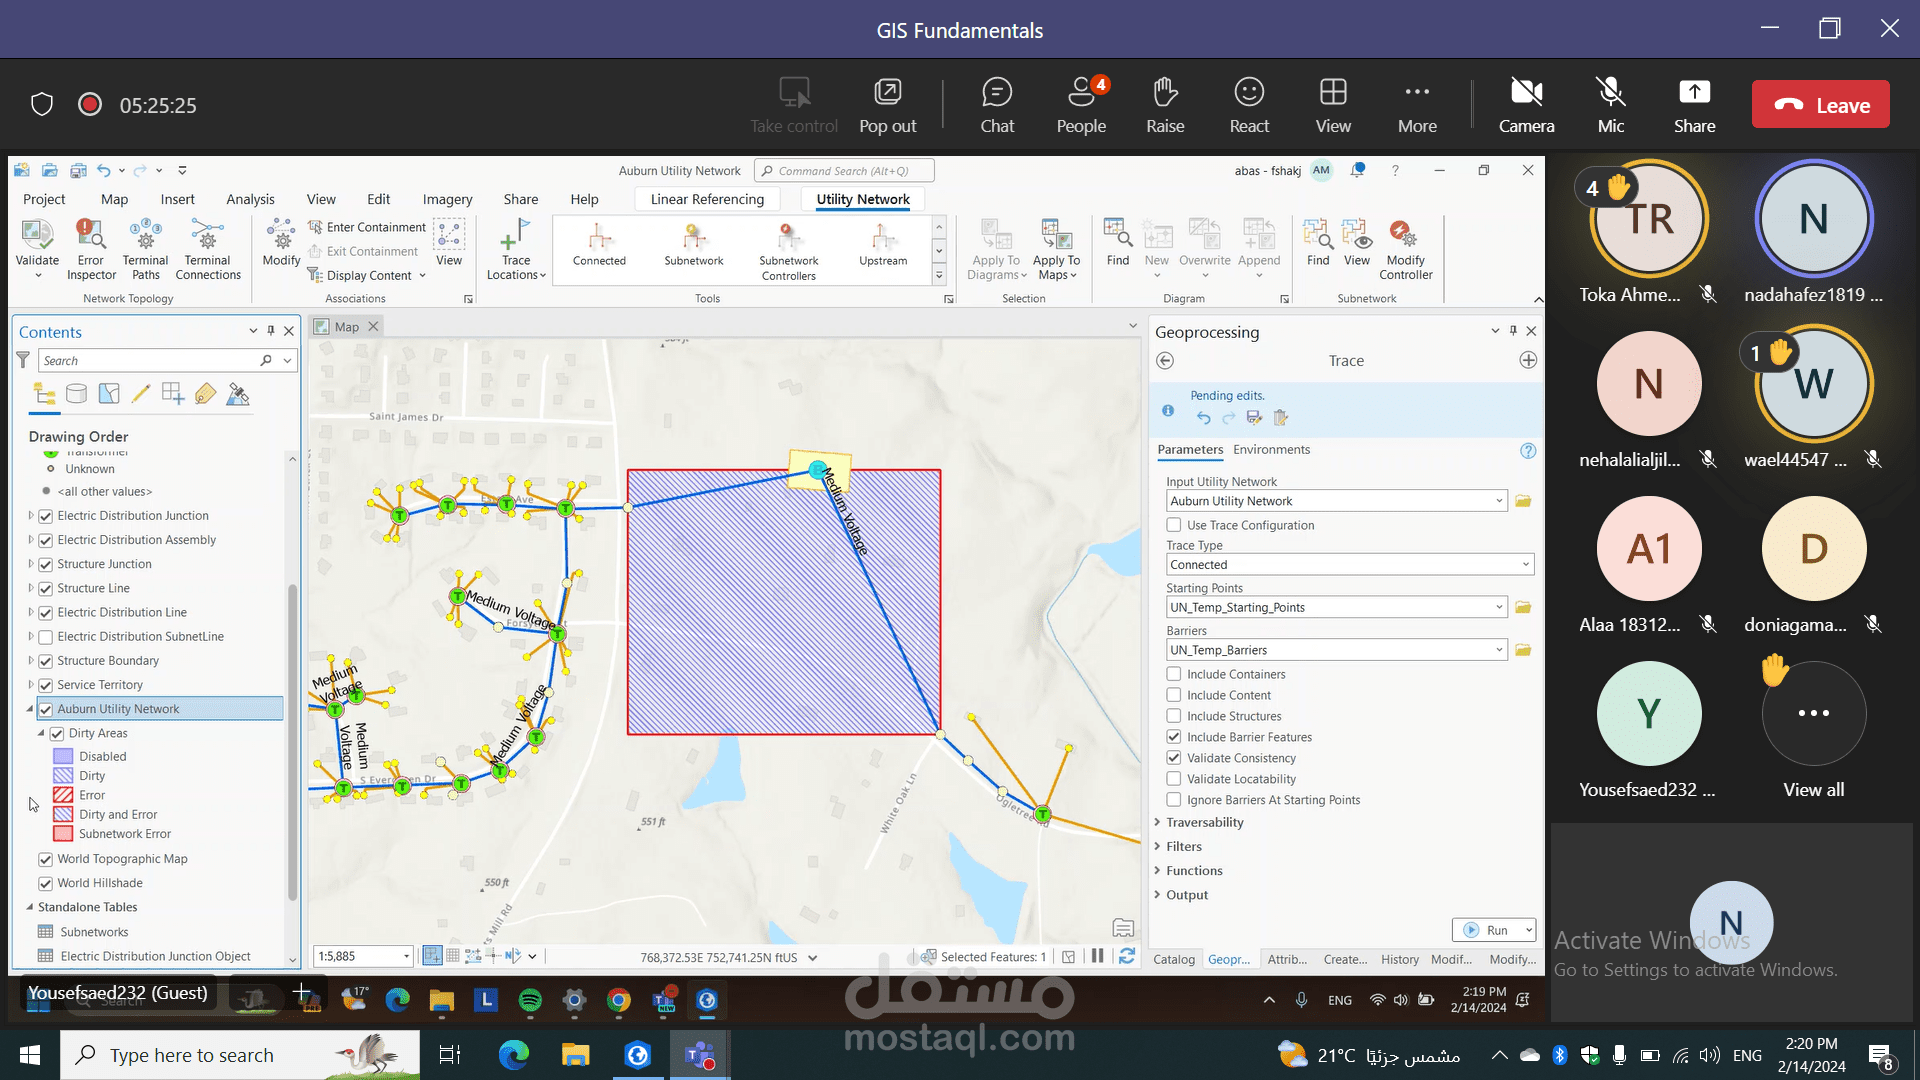Click the Validate network topology icon
1920x1080 pixels.
click(37, 248)
